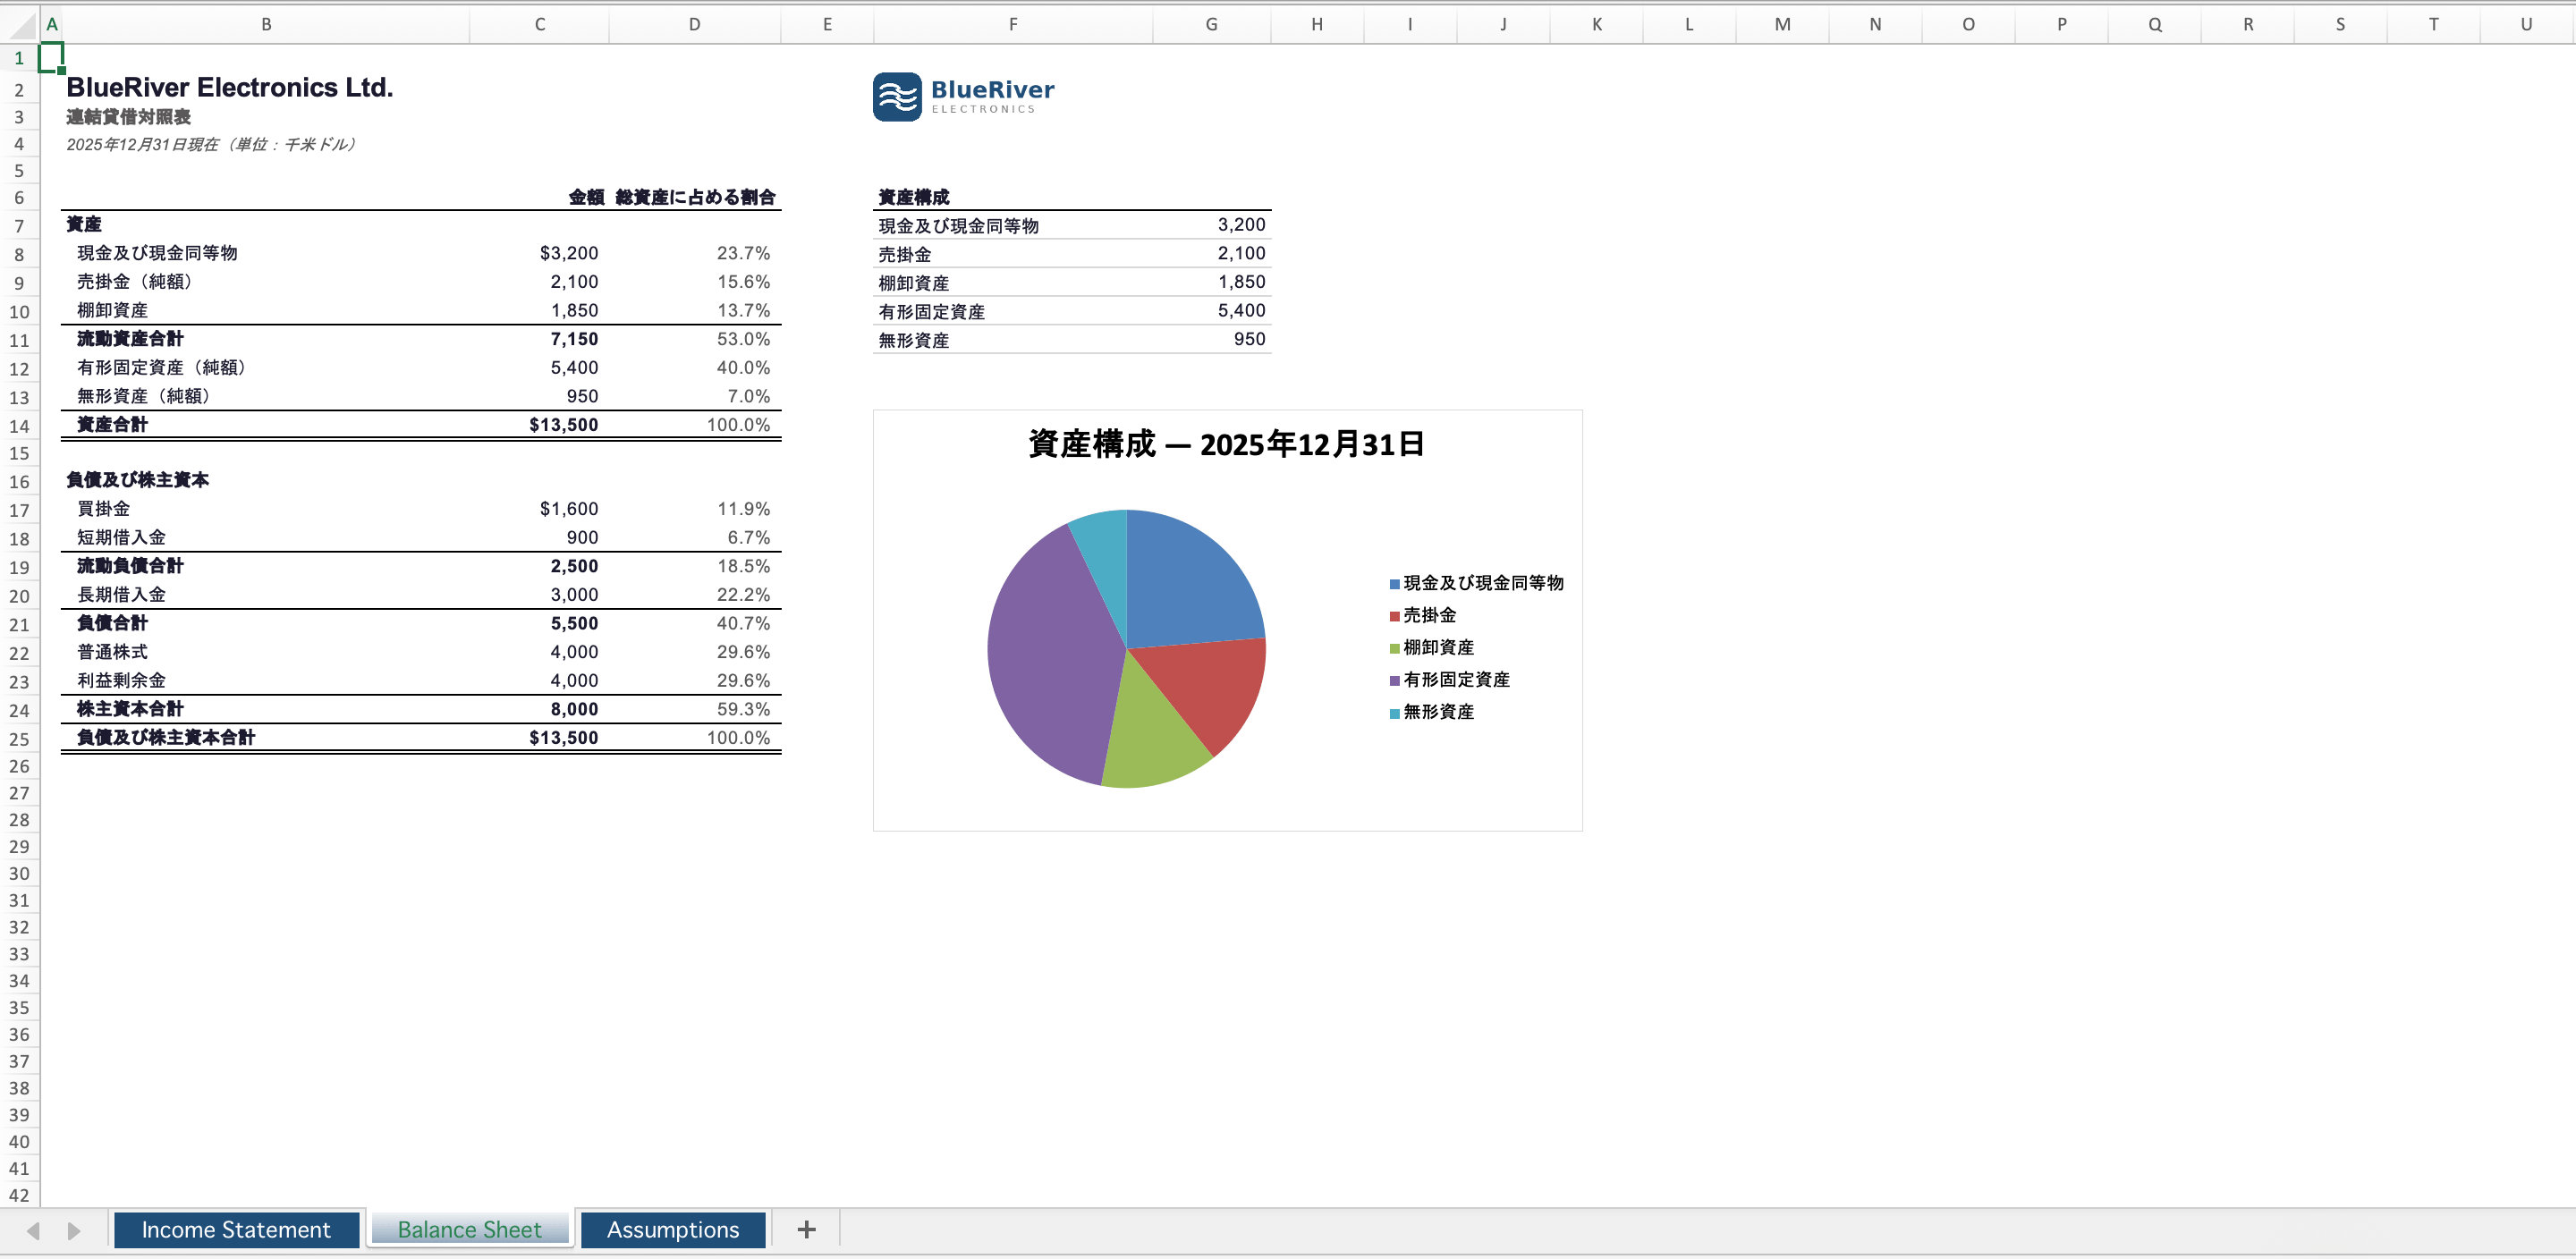Click the 8,000 株主資本合計 amount

(x=574, y=709)
